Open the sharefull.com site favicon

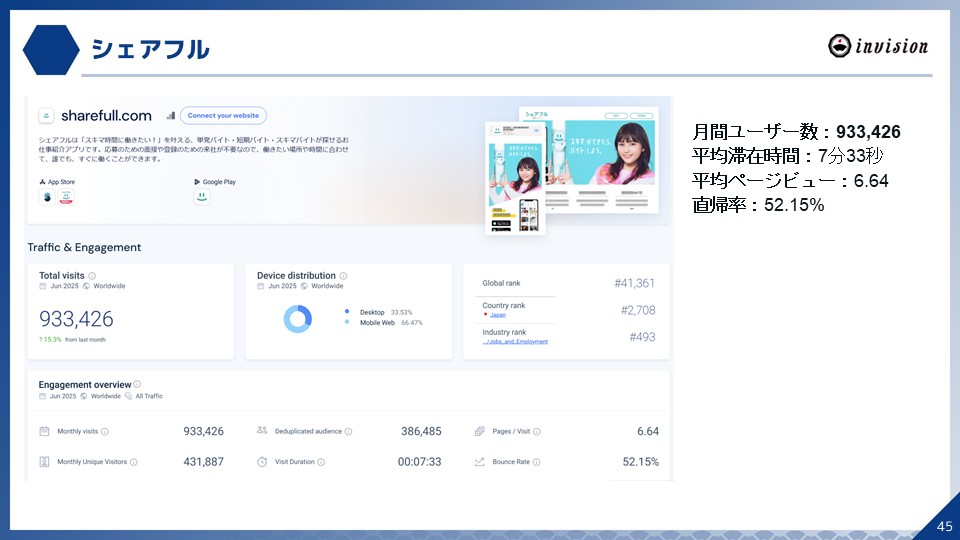click(46, 116)
